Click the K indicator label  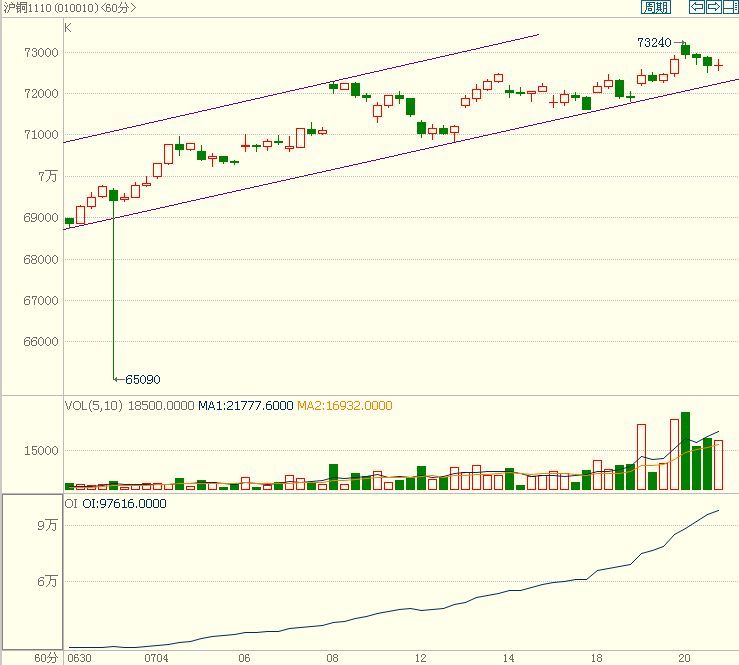[x=68, y=28]
